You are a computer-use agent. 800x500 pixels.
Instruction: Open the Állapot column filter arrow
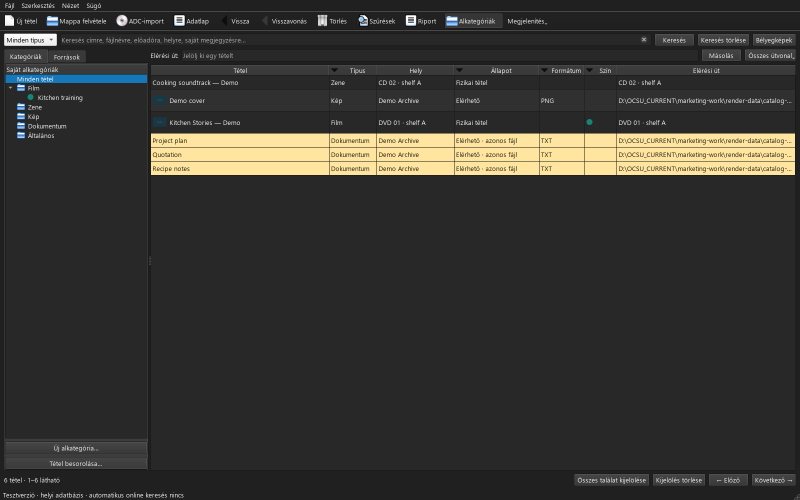[459, 70]
